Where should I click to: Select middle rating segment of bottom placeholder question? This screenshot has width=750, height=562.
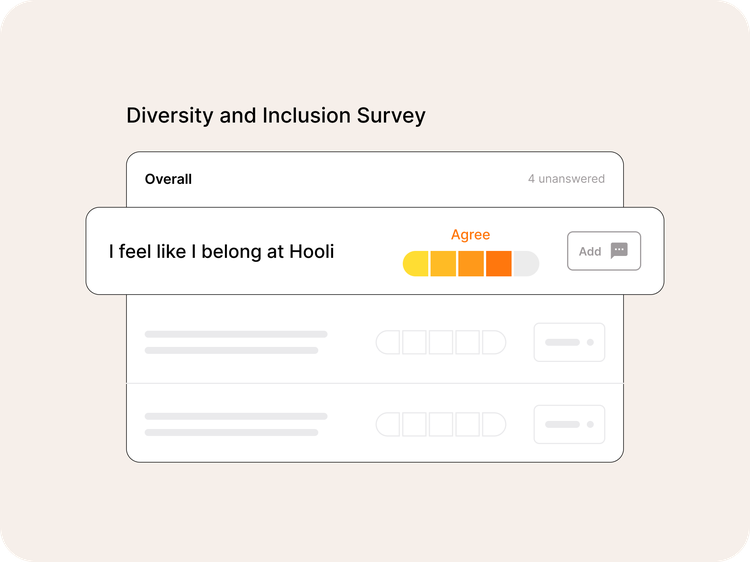(441, 425)
